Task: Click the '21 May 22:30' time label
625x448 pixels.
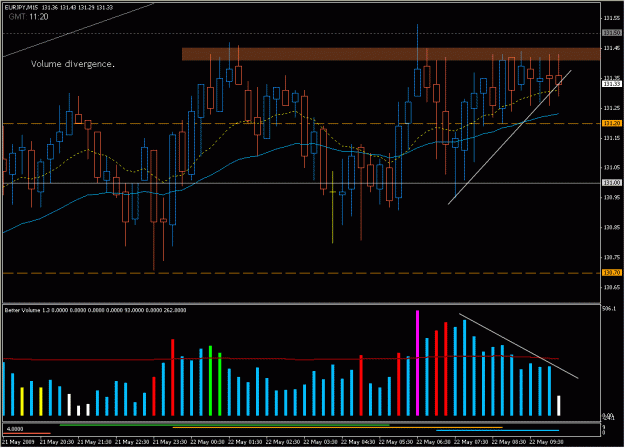Action: point(132,442)
